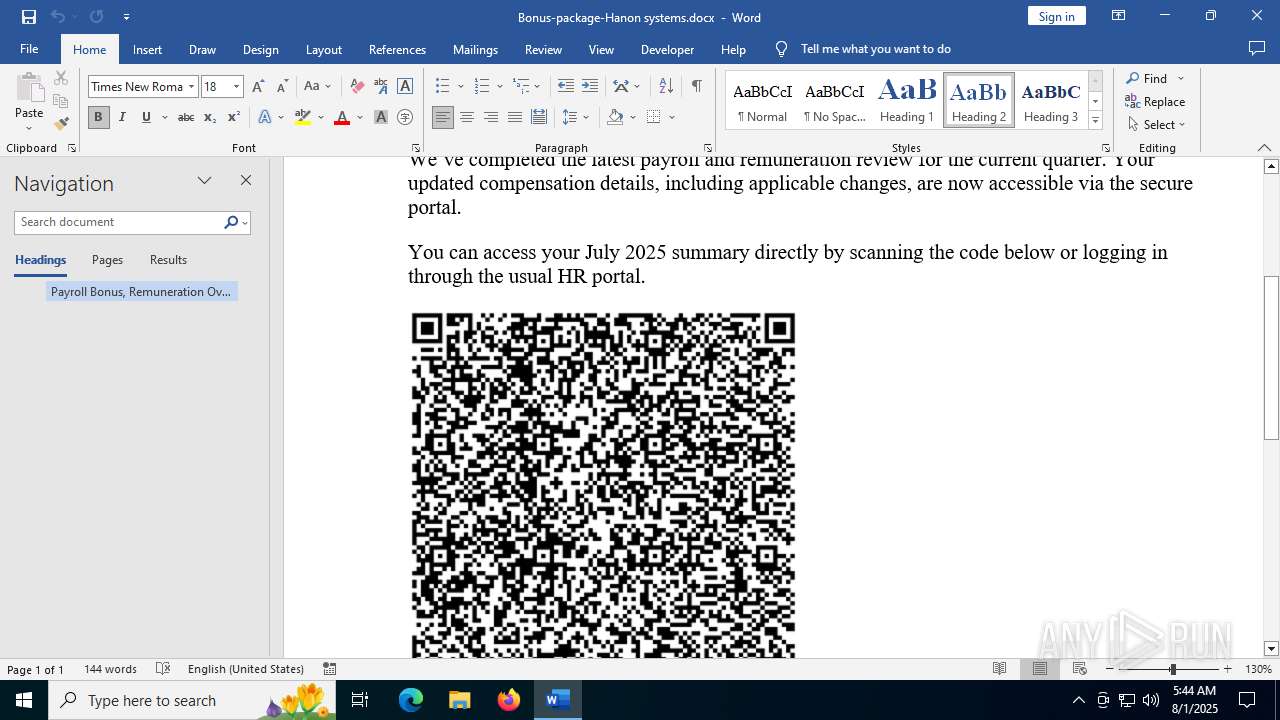Toggle Italic formatting

[x=122, y=117]
